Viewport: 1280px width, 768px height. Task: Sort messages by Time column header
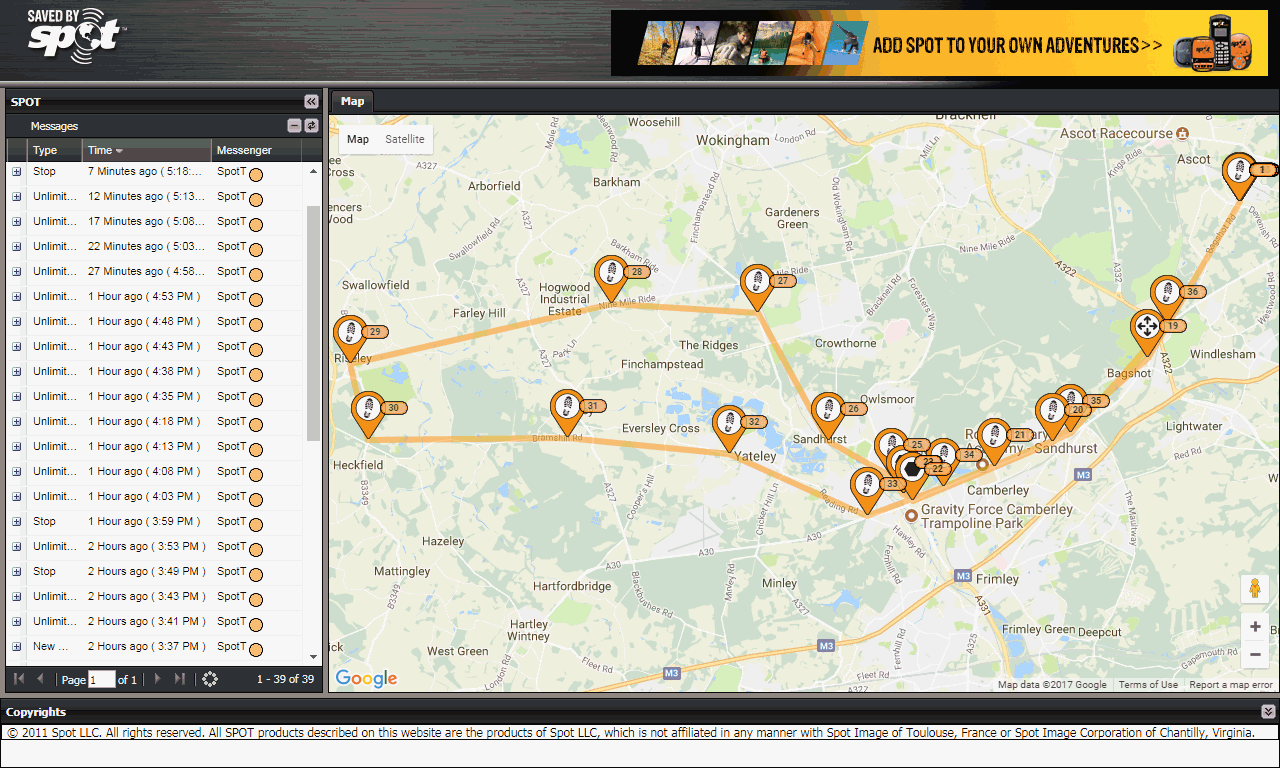pos(105,150)
